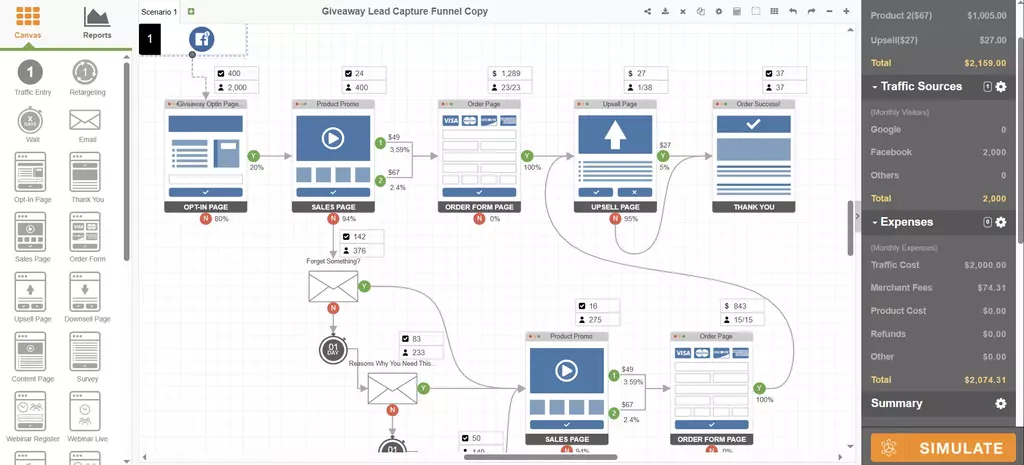Screen dimensions: 1024x465
Task: Click the Forget Something email node
Action: (333, 287)
